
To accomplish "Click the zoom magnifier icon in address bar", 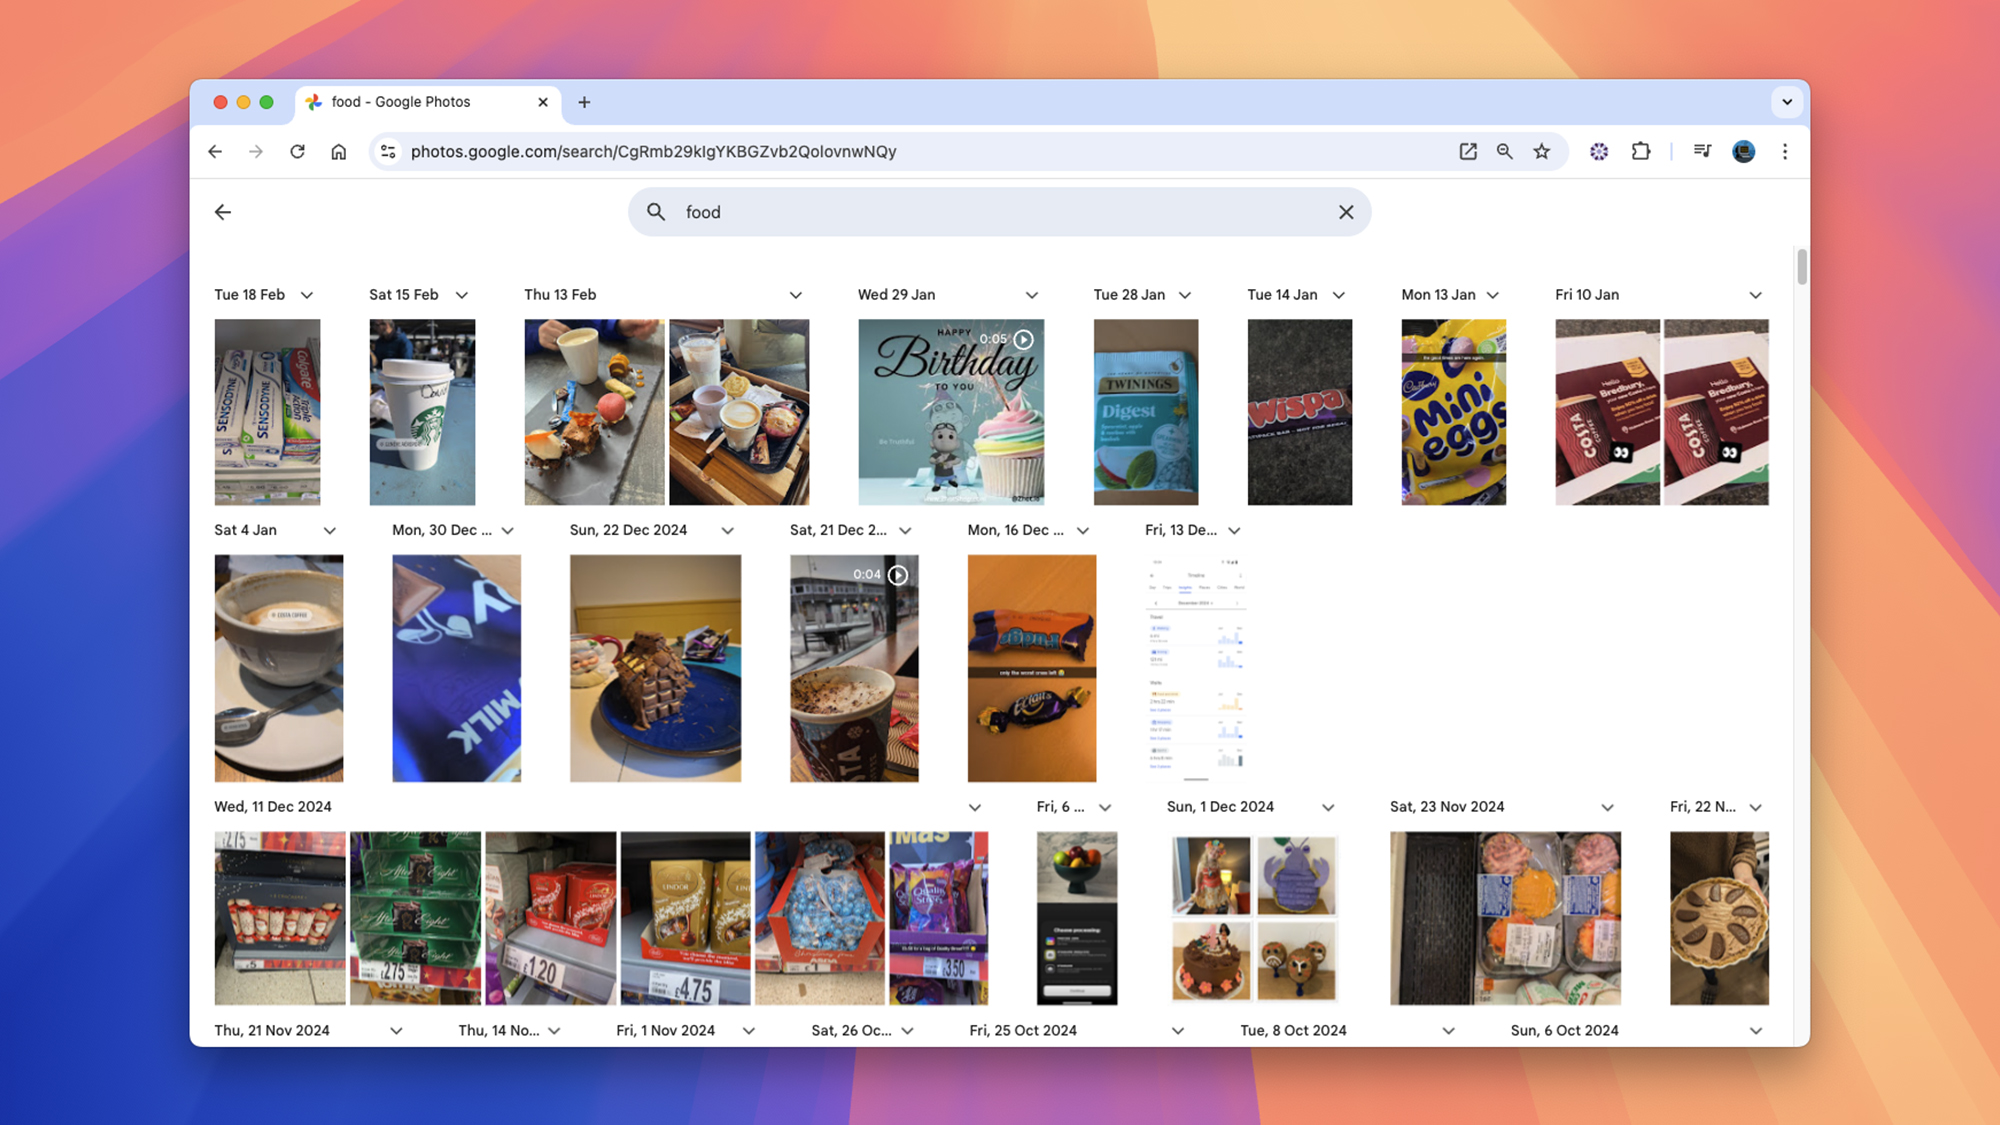I will point(1505,152).
